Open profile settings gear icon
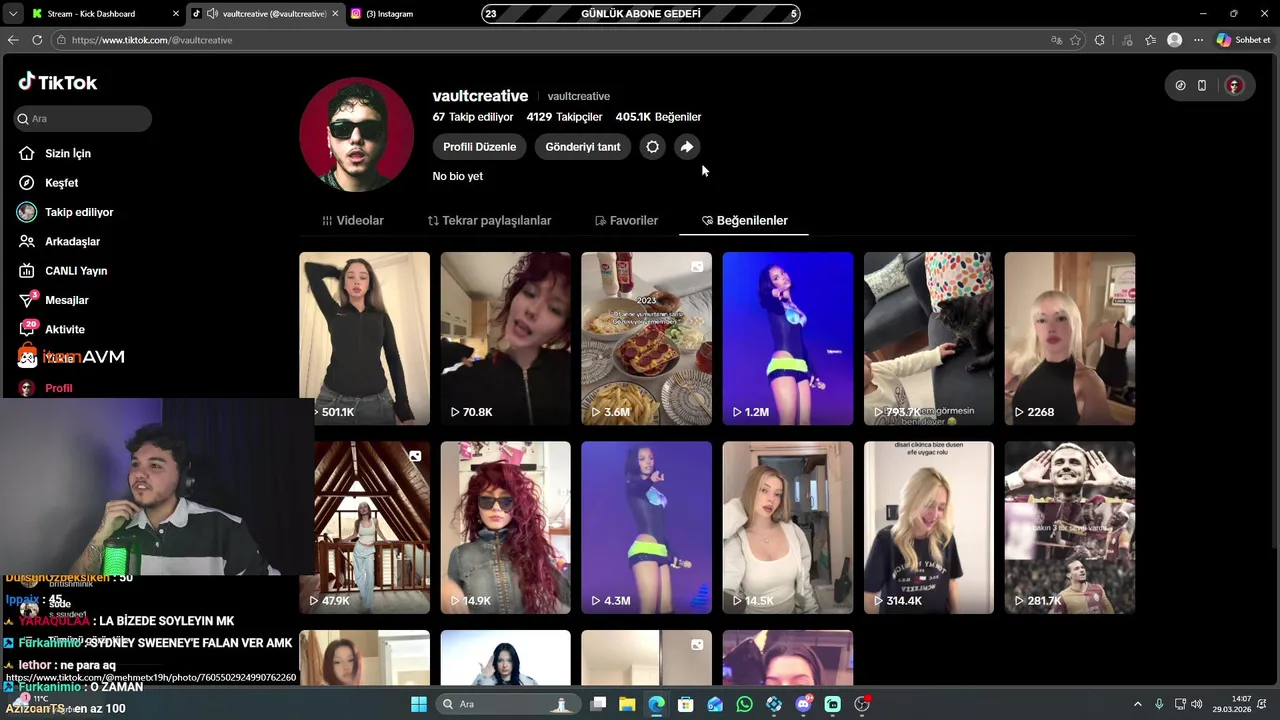This screenshot has height=720, width=1280. (652, 147)
